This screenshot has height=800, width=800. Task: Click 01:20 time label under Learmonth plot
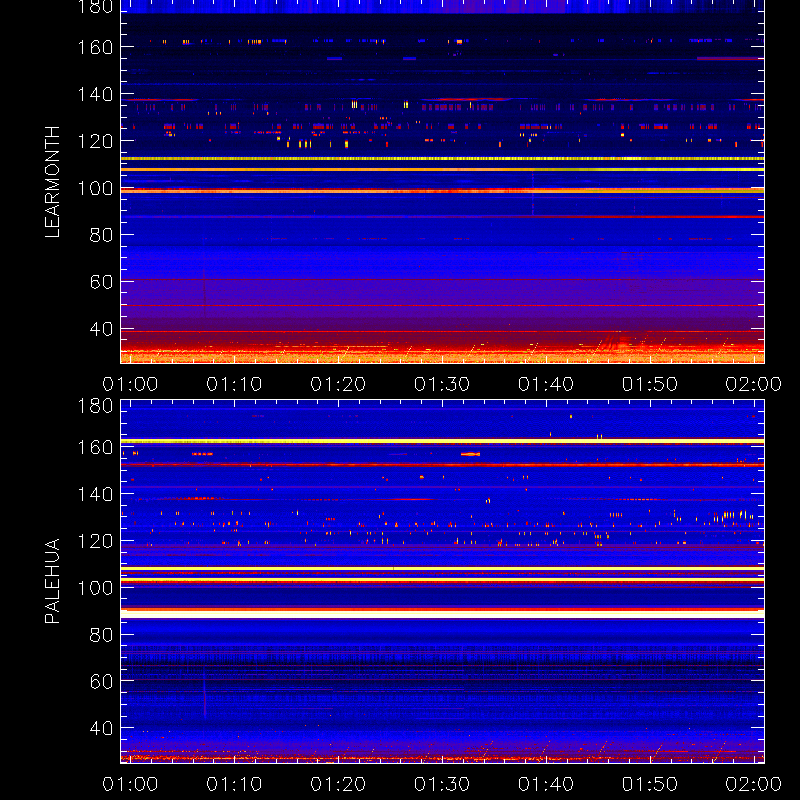tap(338, 384)
